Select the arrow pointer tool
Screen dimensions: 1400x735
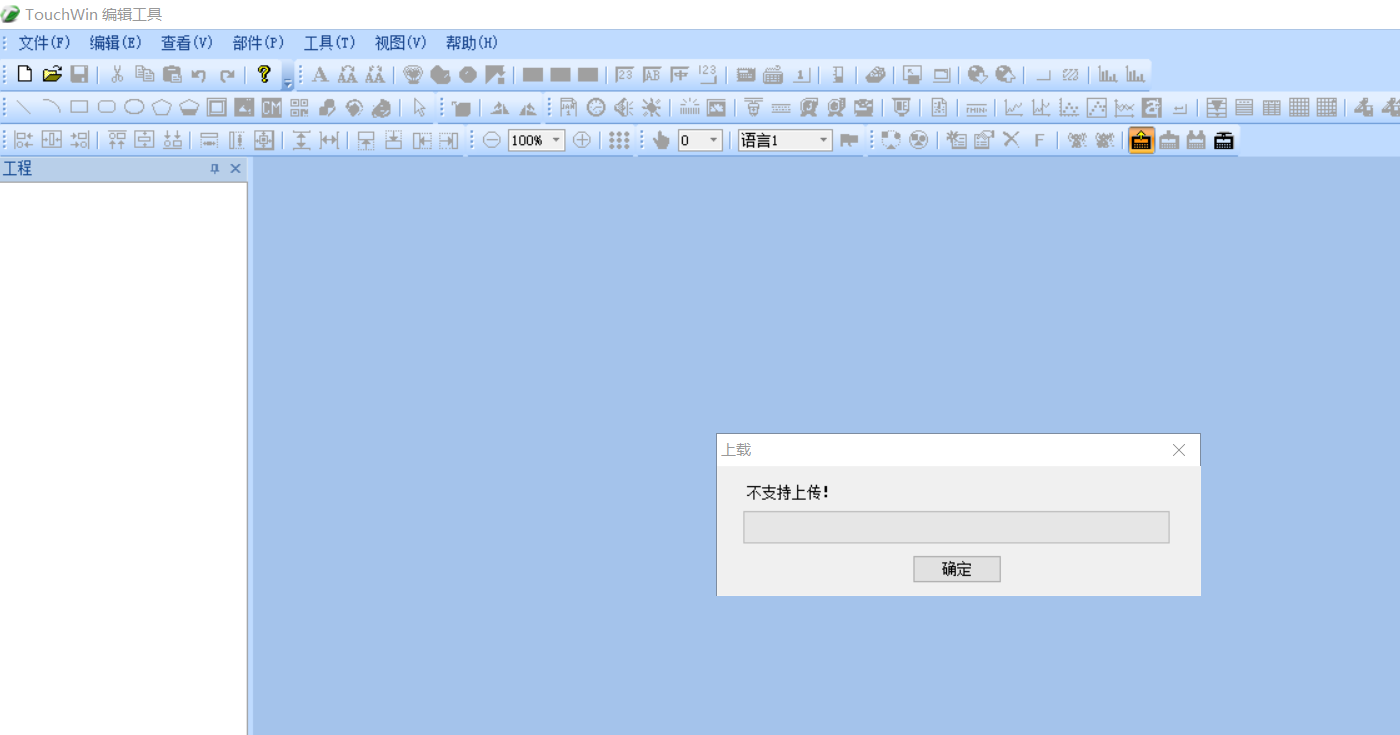coord(419,108)
